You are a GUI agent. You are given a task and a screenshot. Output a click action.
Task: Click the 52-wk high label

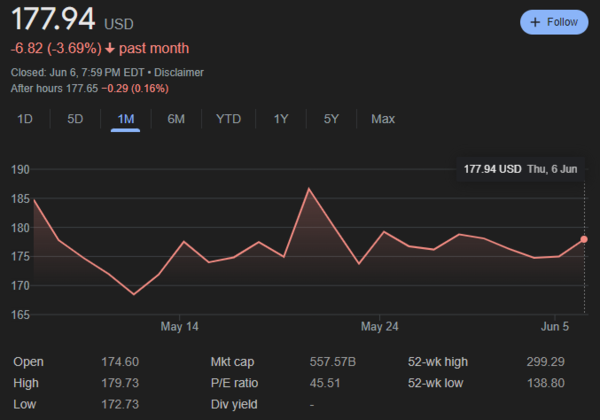click(439, 361)
